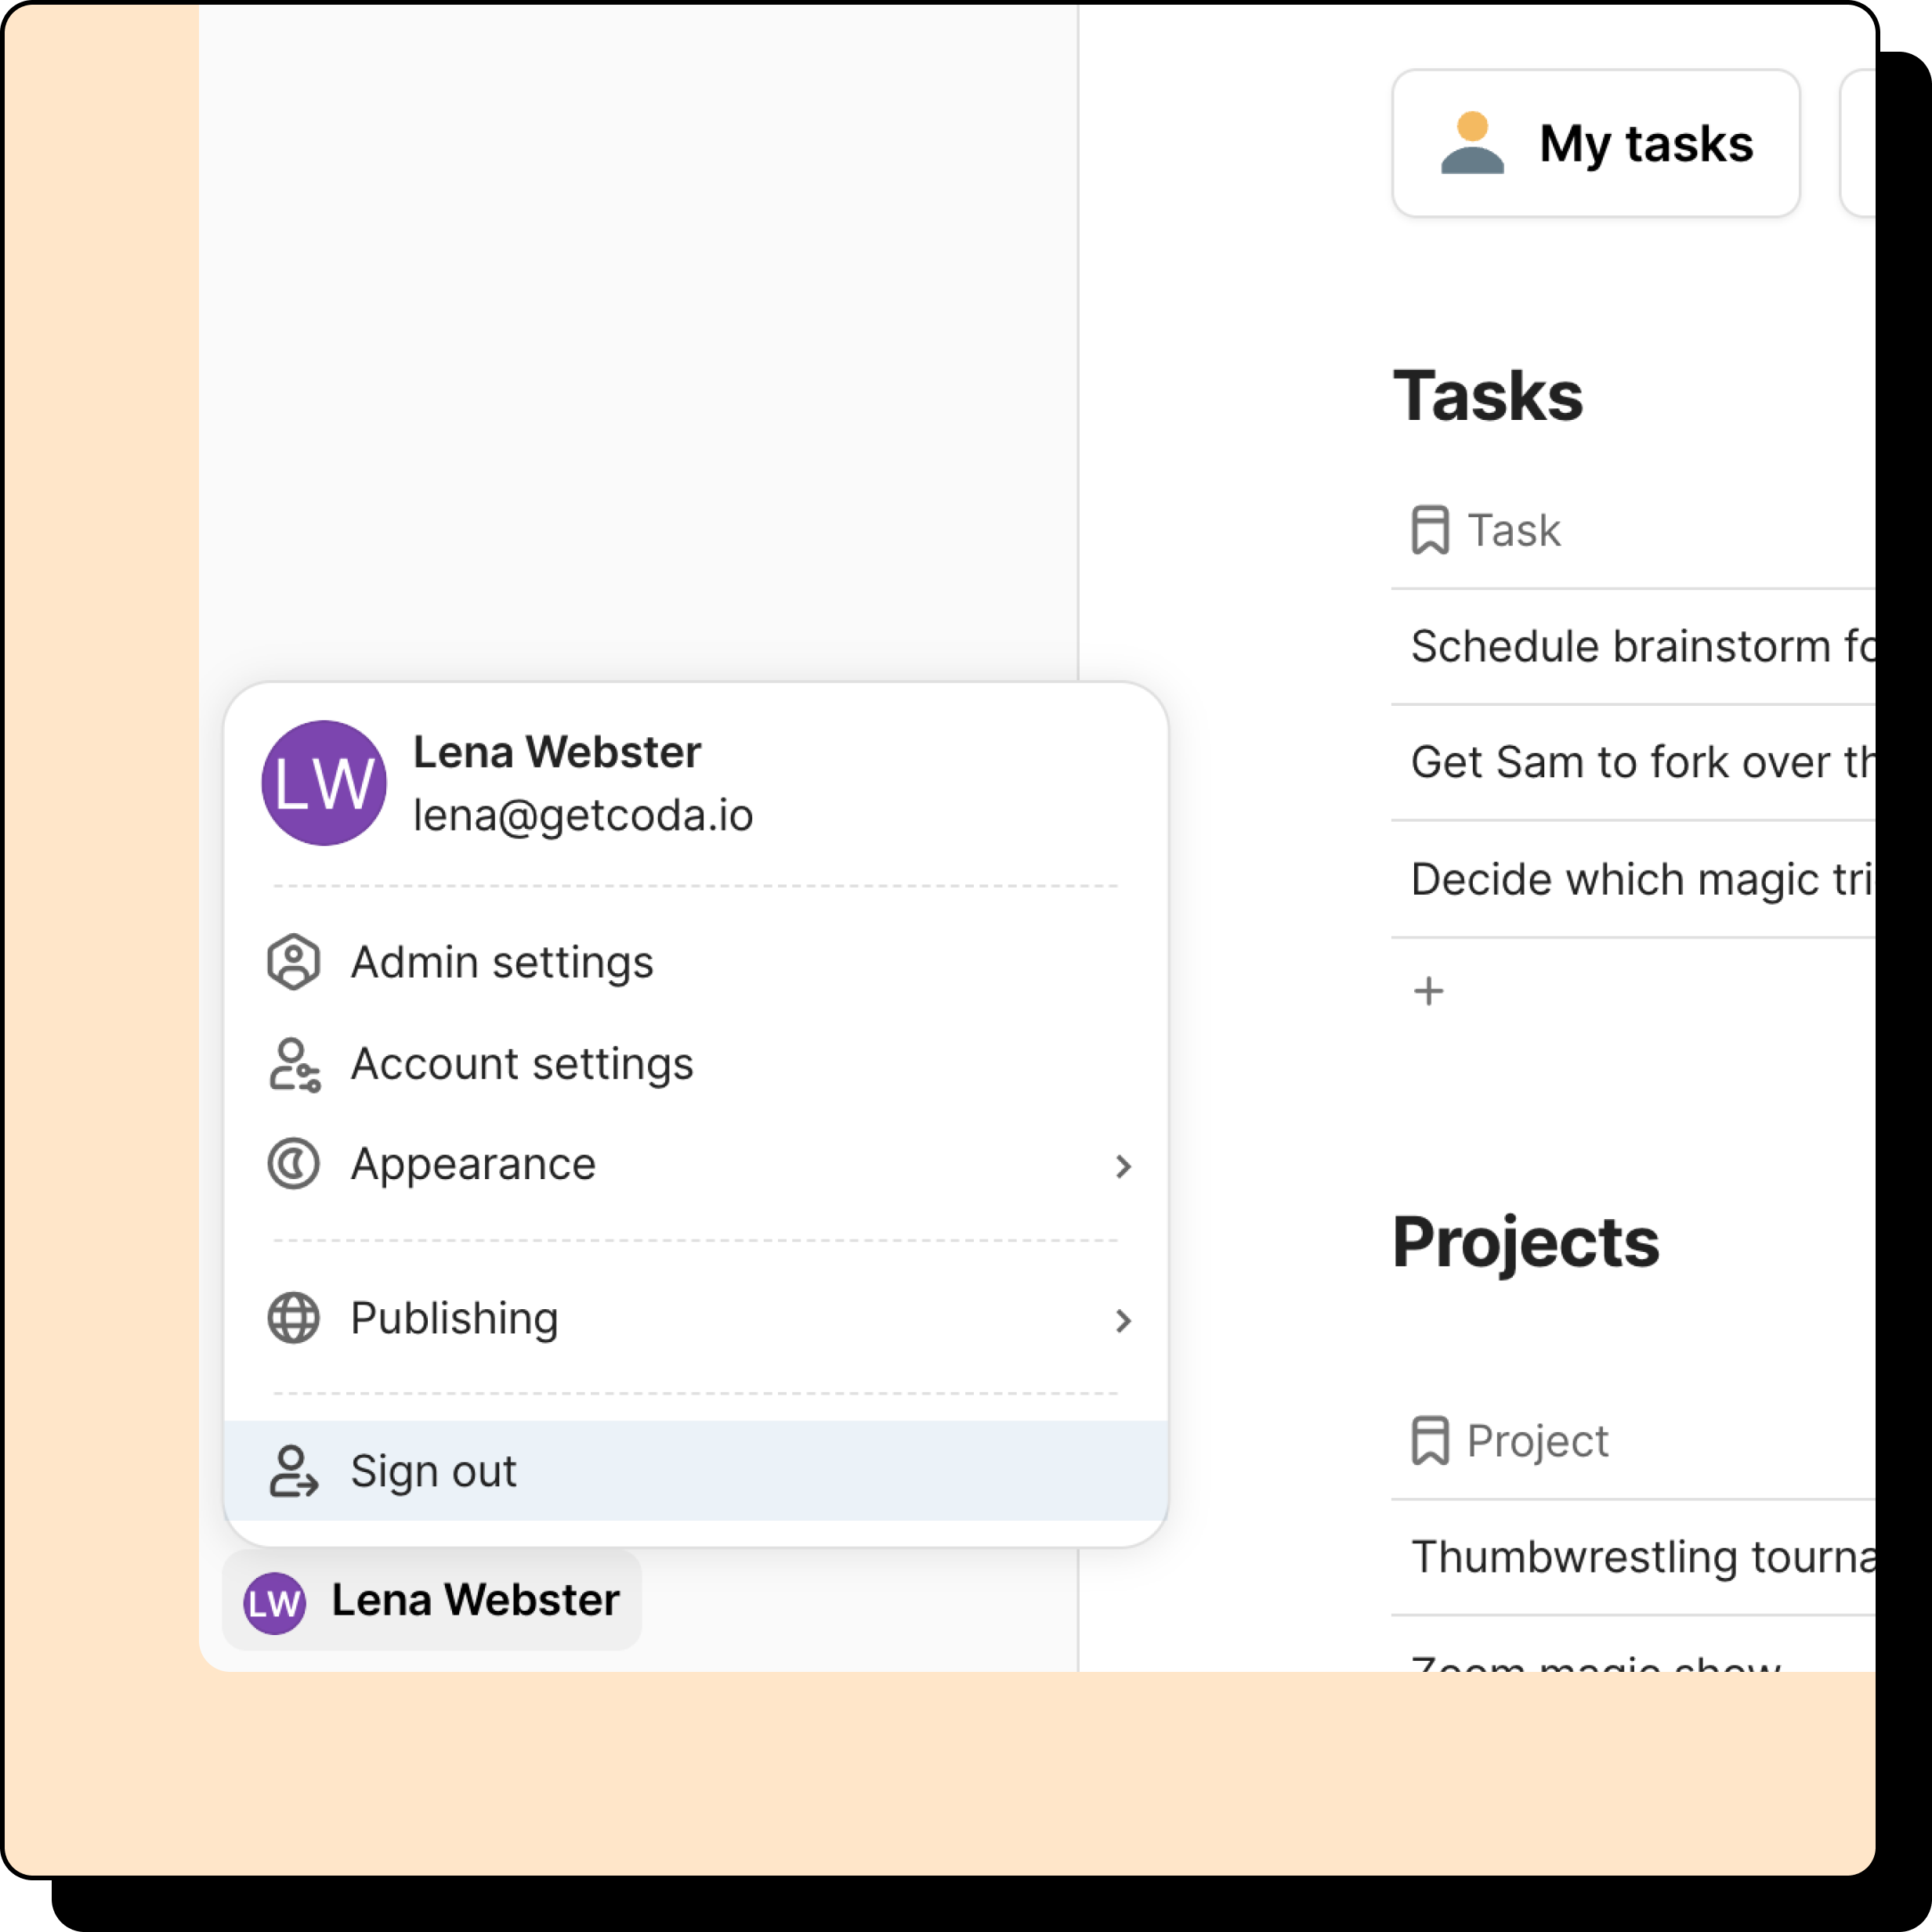
Task: Open the Thumbwrestling tournament project row
Action: tap(1640, 1557)
